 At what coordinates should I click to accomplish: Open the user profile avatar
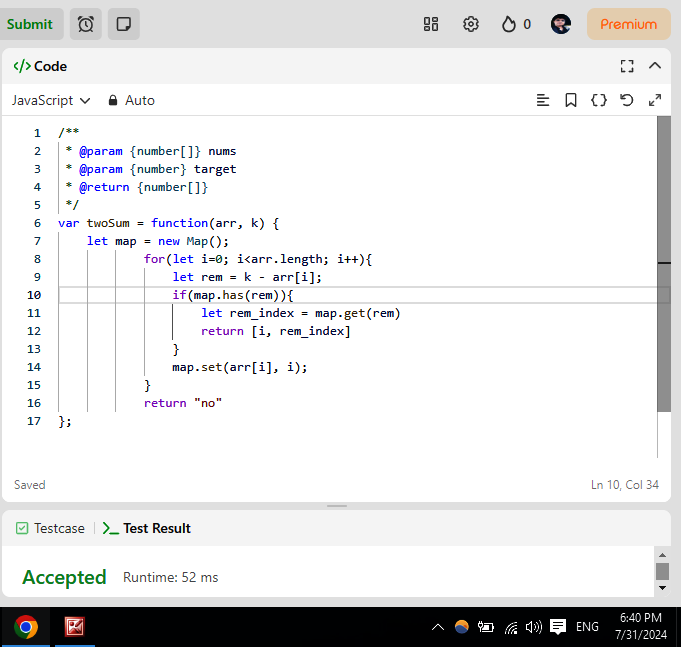tap(561, 24)
